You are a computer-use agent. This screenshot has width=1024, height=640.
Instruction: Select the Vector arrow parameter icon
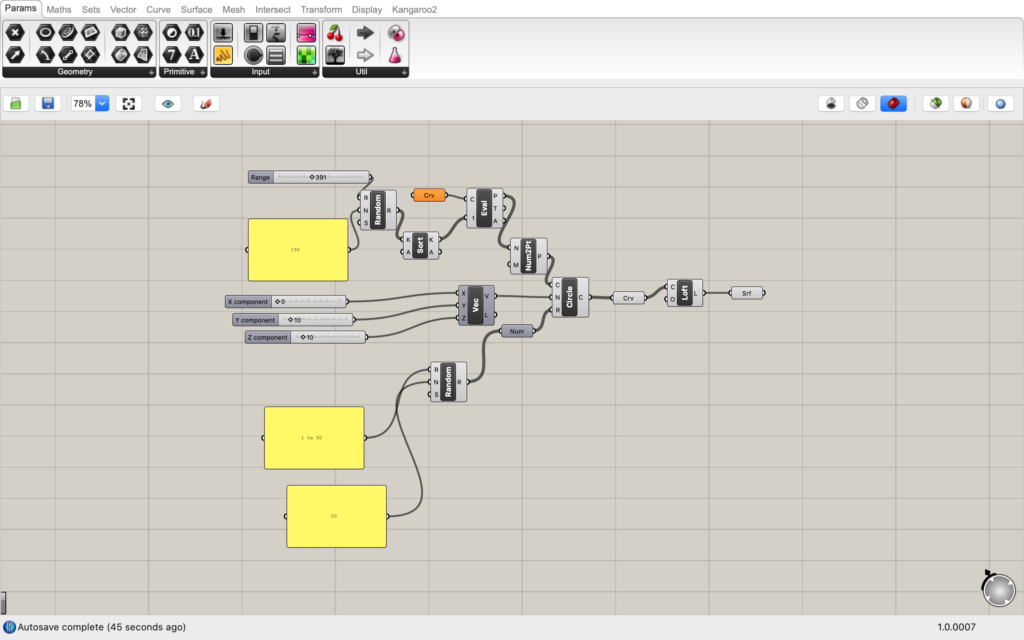point(15,55)
